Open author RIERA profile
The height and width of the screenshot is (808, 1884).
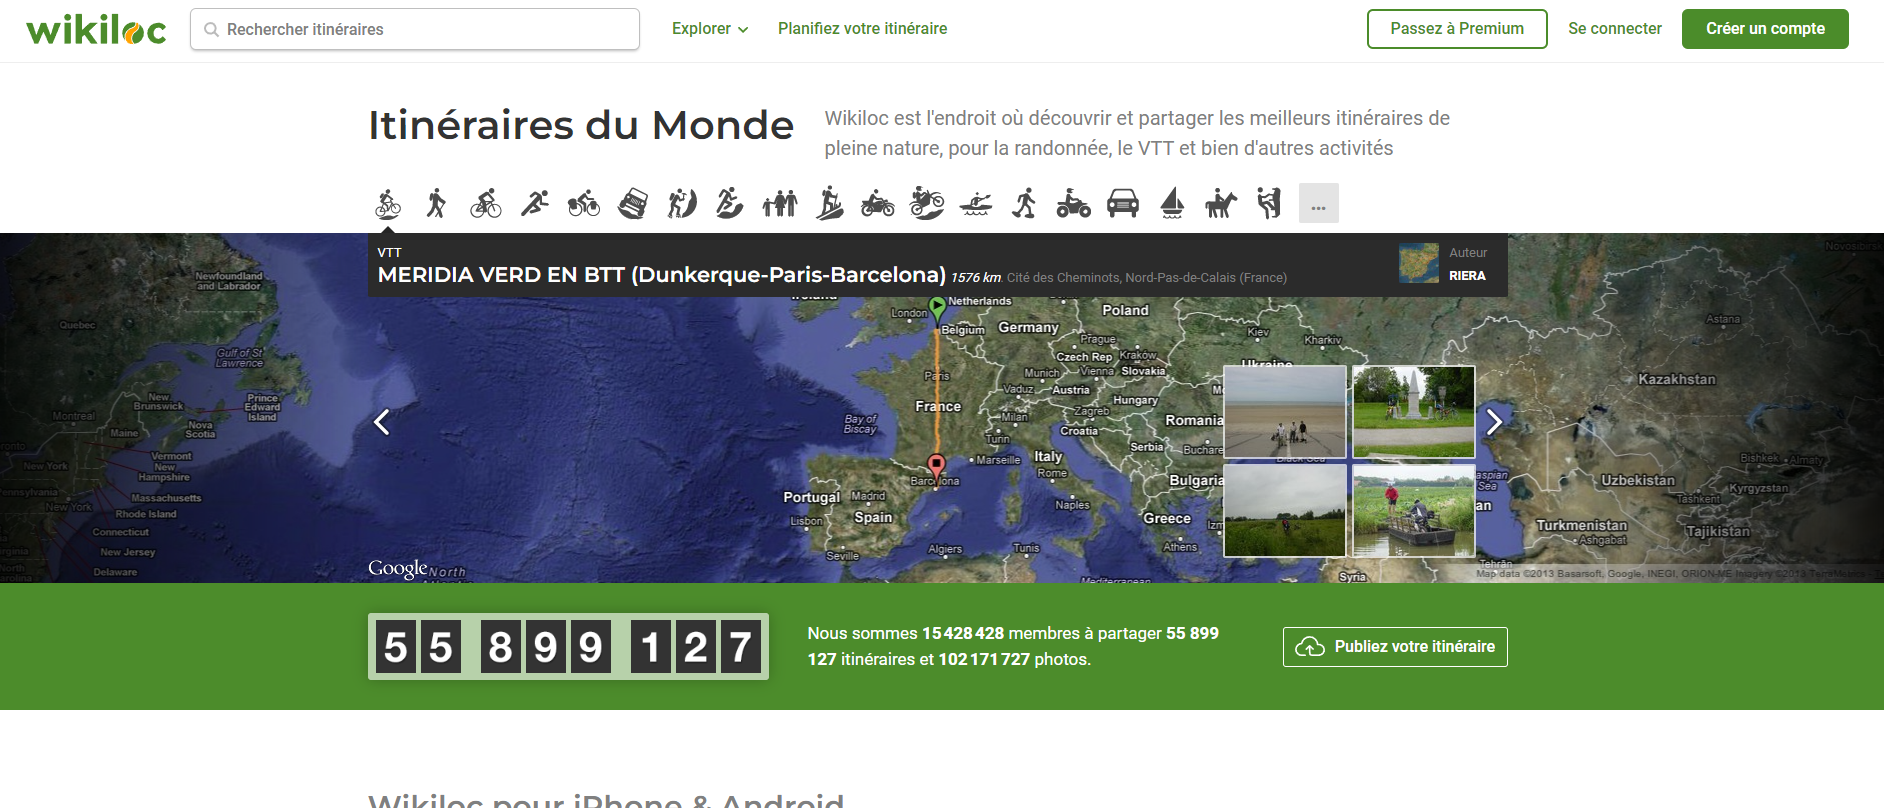[1467, 276]
